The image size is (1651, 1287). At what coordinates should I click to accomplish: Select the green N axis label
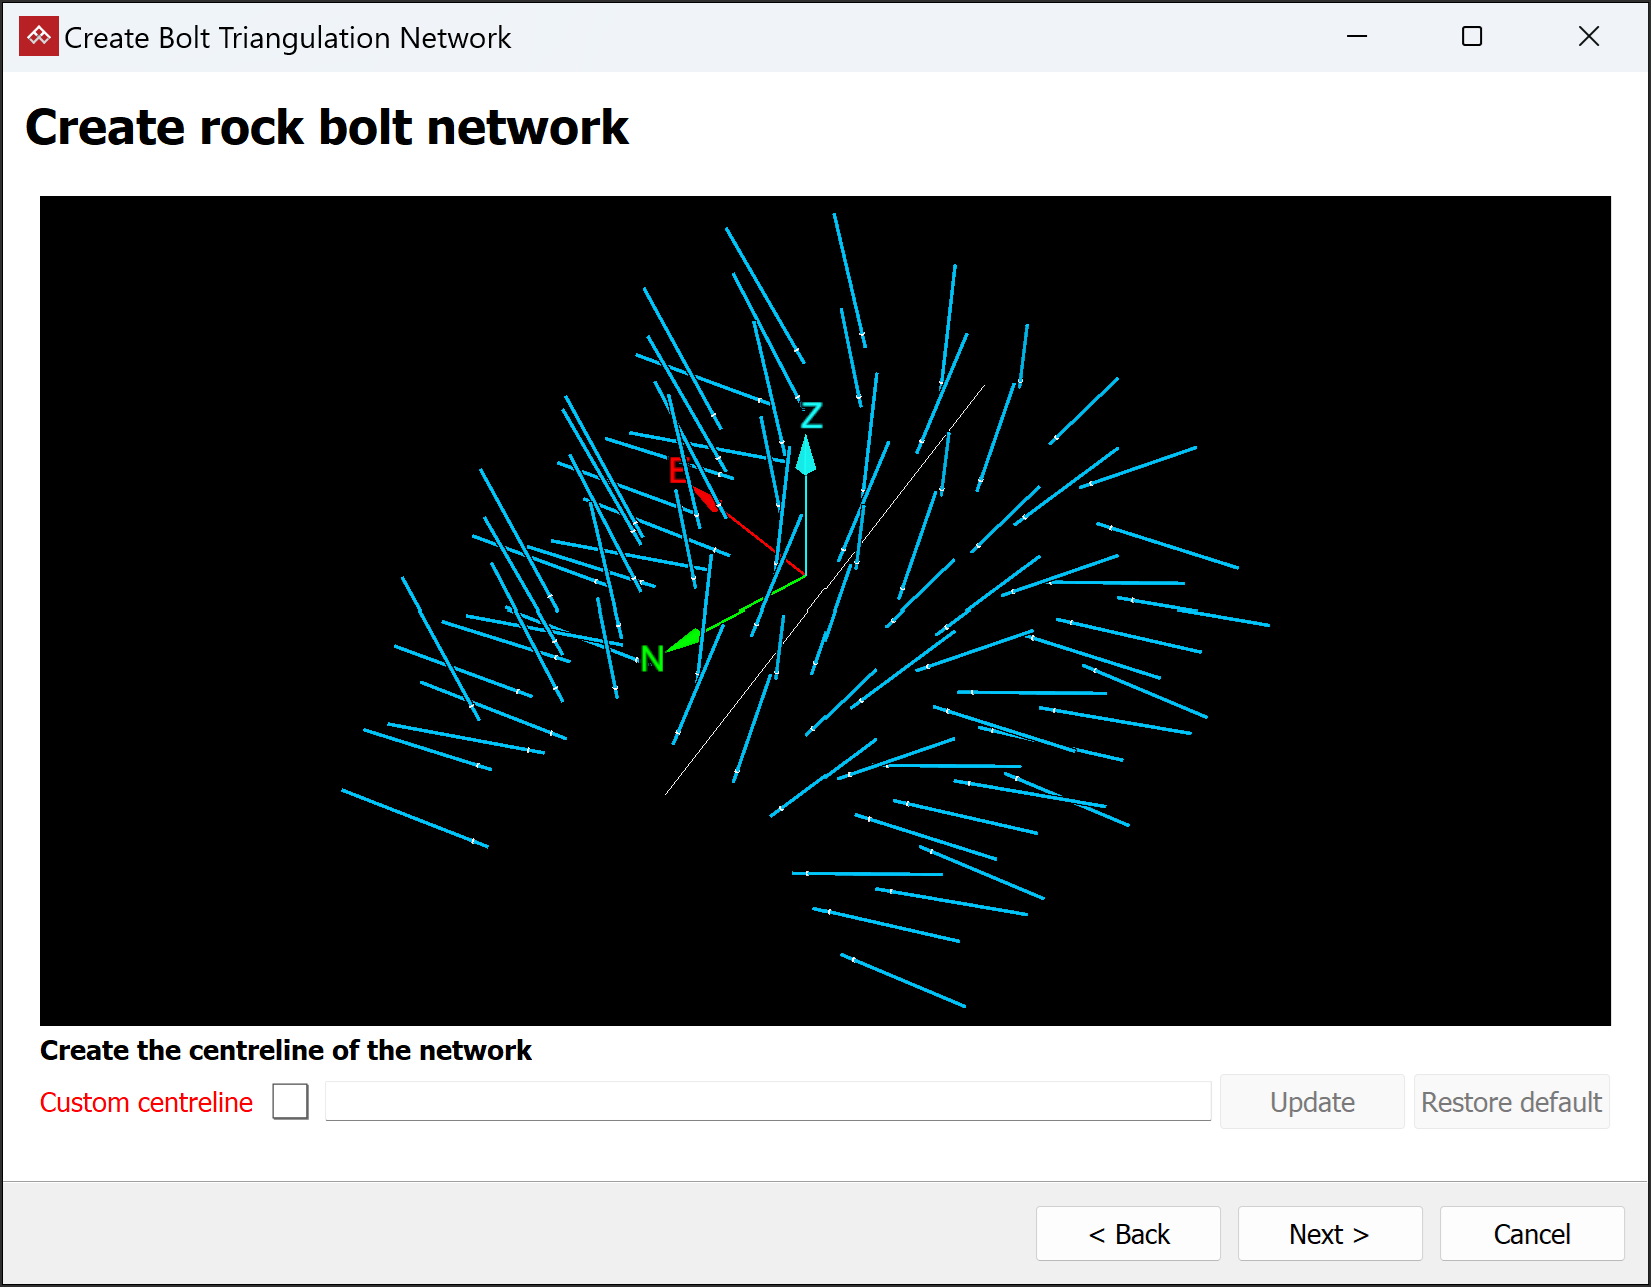point(652,659)
